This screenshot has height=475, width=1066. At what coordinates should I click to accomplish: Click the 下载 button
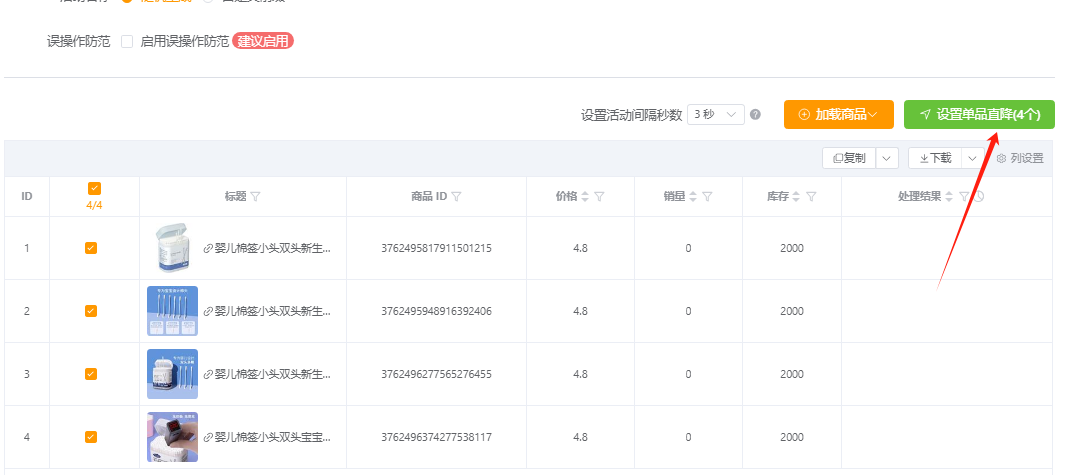pyautogui.click(x=935, y=158)
